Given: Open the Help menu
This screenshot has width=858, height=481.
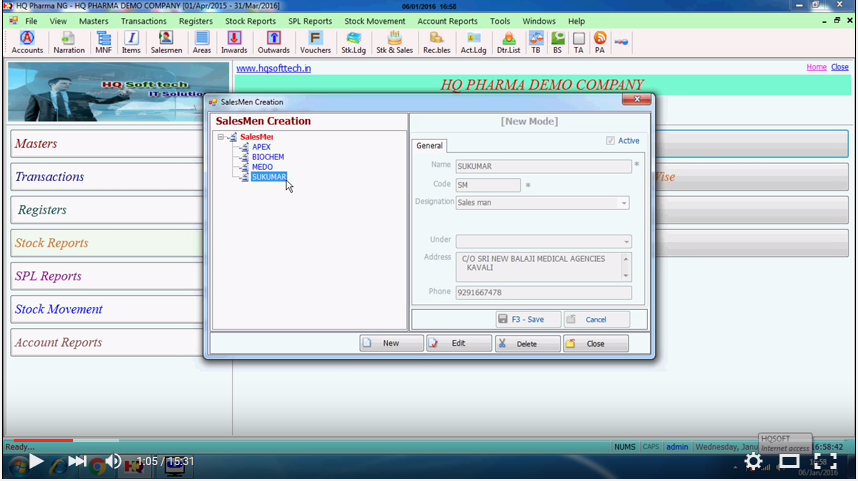Looking at the screenshot, I should tap(576, 21).
